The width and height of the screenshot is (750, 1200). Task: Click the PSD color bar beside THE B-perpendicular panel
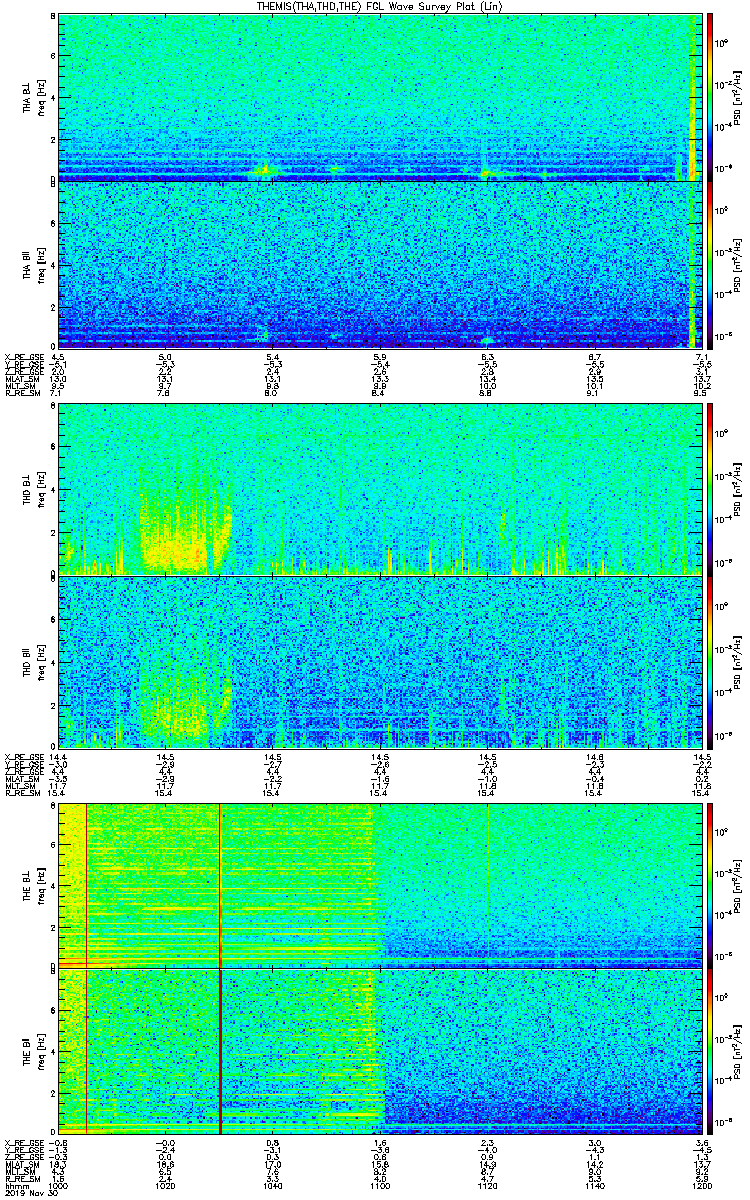(711, 885)
